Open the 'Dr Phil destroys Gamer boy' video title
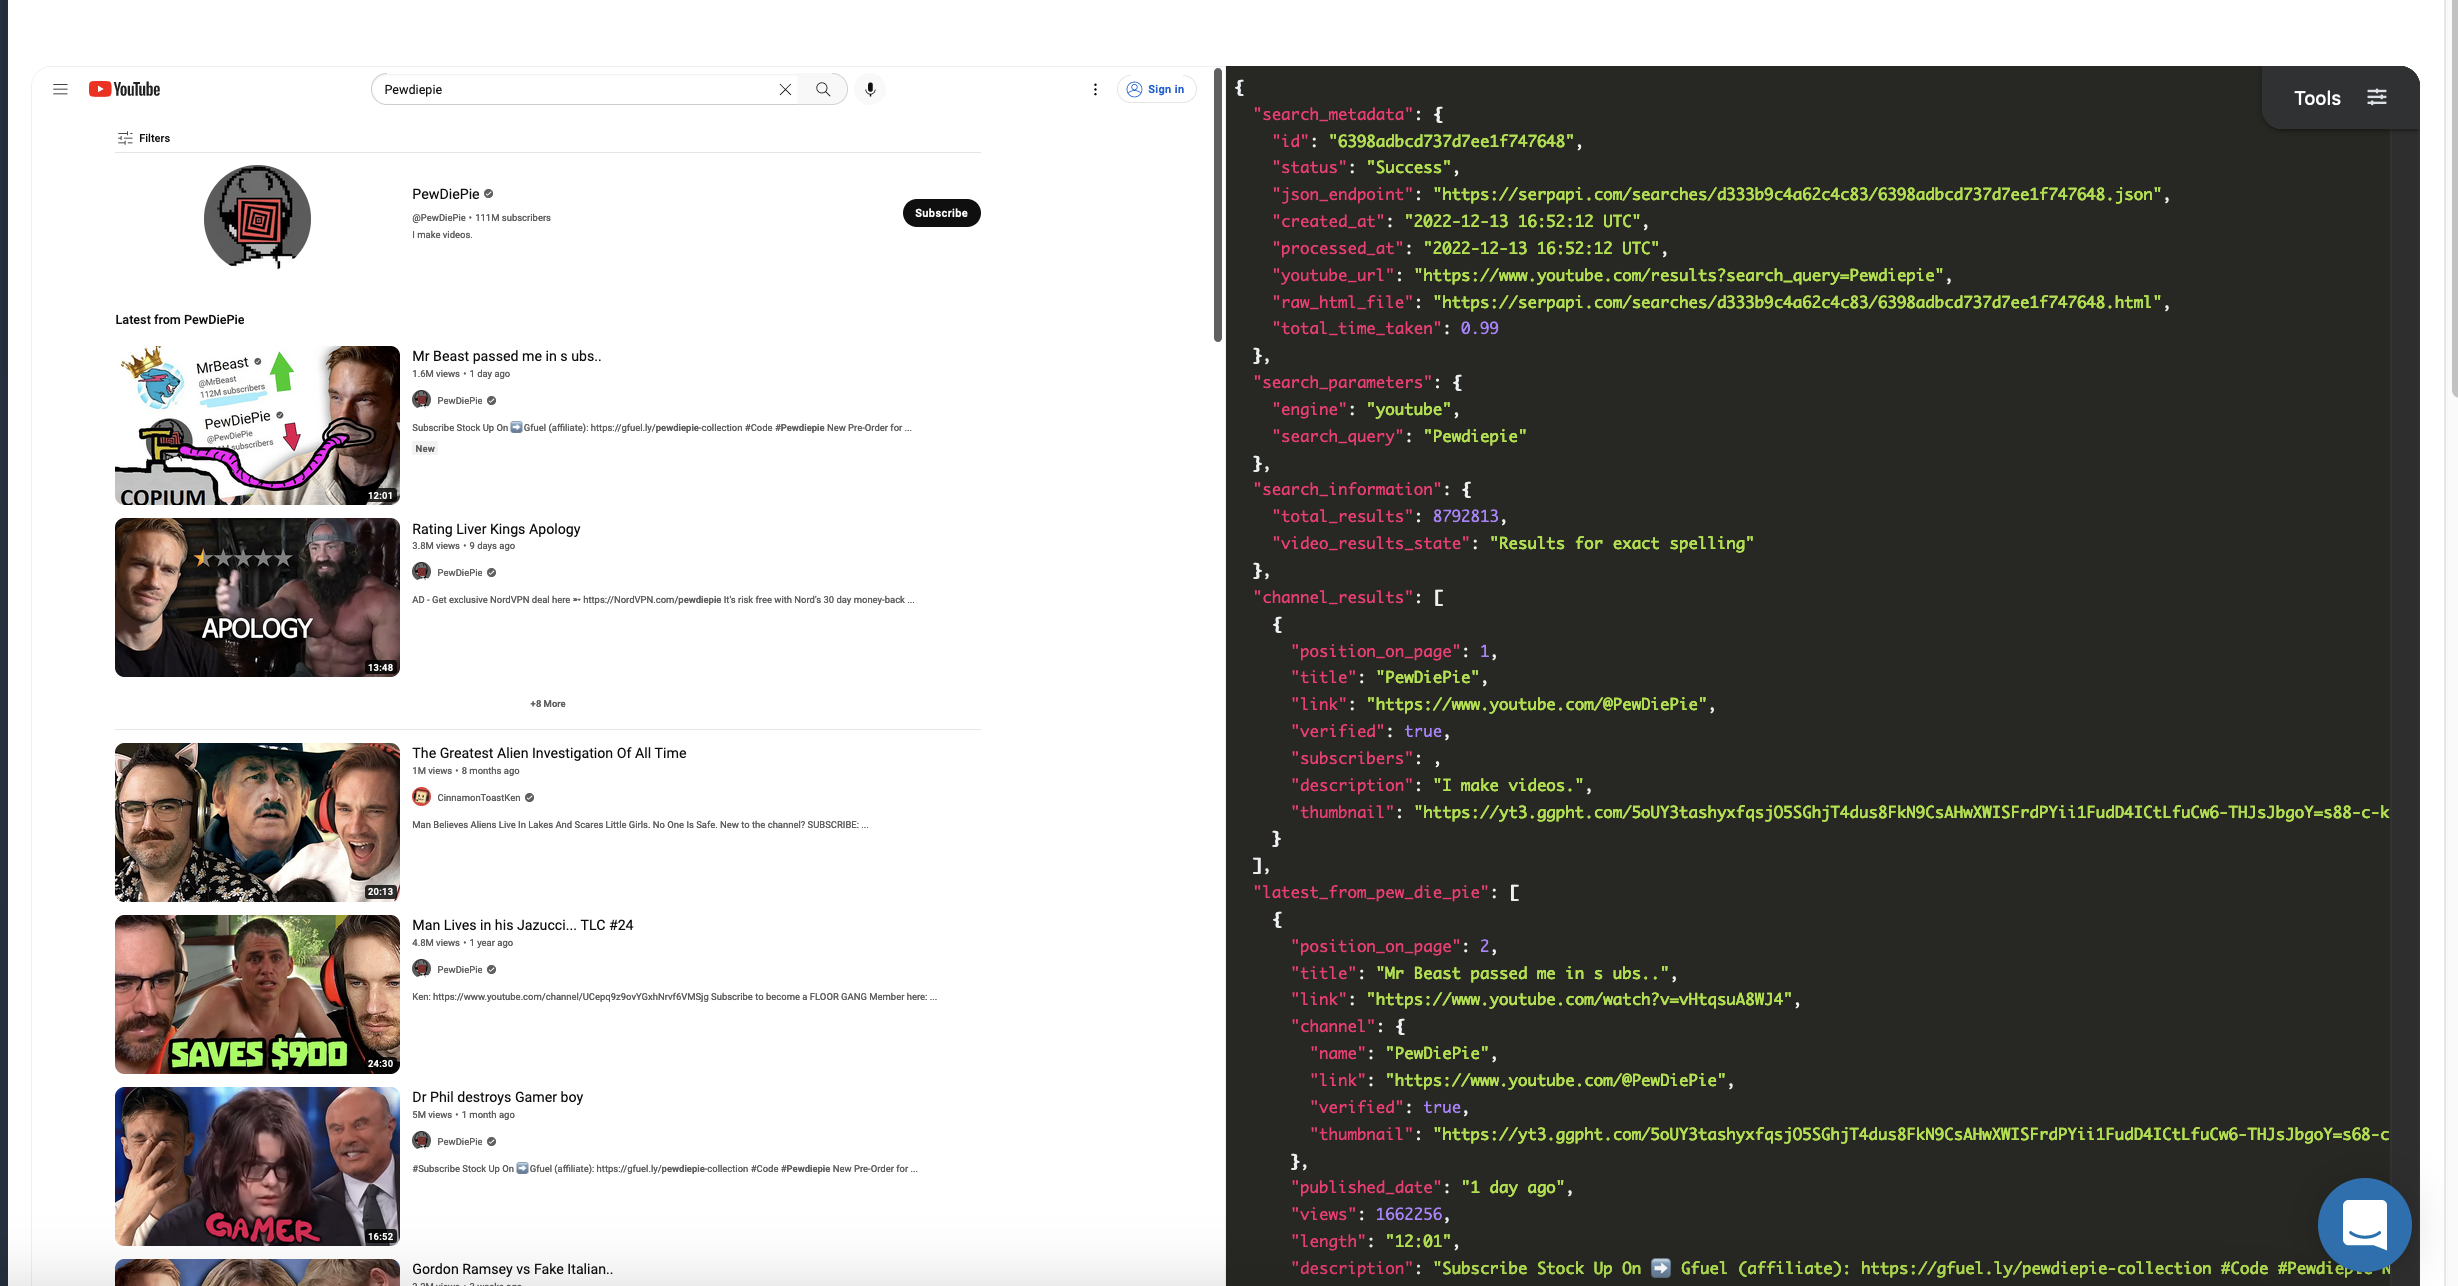 point(497,1096)
